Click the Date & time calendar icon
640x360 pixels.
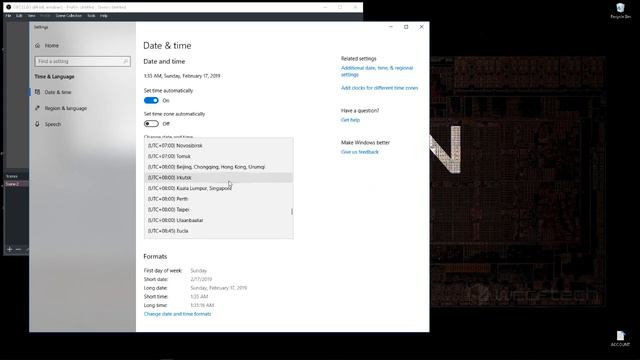click(x=38, y=92)
